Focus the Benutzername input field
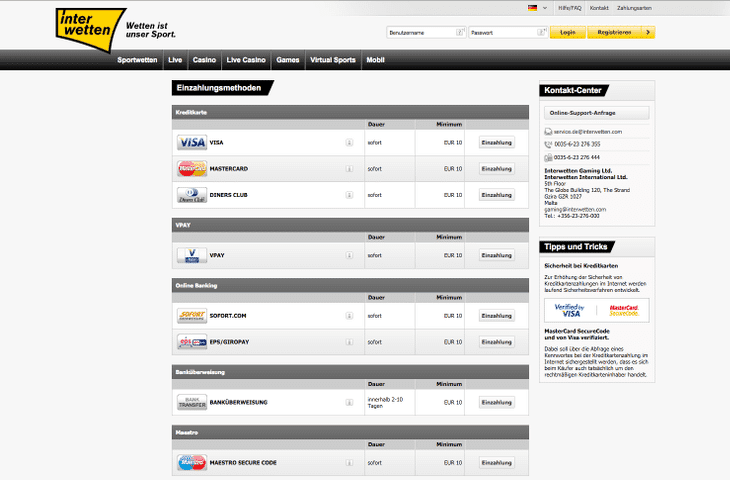Image resolution: width=730 pixels, height=480 pixels. [x=426, y=33]
